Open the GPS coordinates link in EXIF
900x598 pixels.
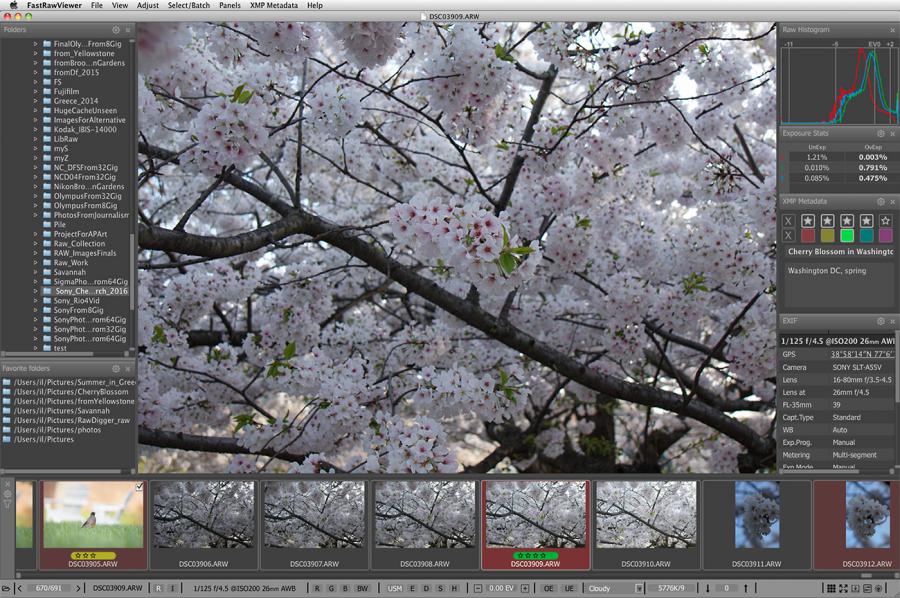coord(863,354)
